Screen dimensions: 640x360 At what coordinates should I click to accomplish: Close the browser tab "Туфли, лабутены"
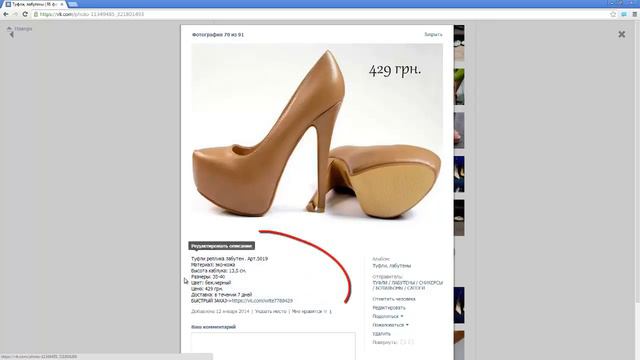(x=62, y=4)
